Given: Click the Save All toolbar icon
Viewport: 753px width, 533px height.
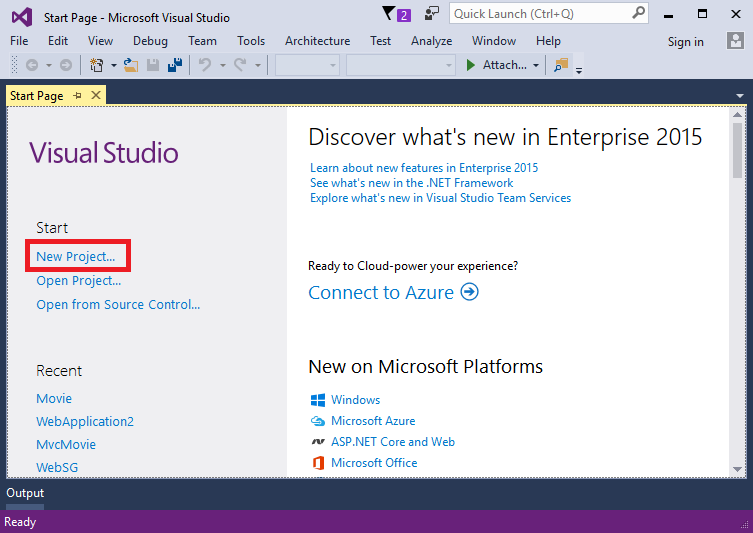Looking at the screenshot, I should coord(174,65).
